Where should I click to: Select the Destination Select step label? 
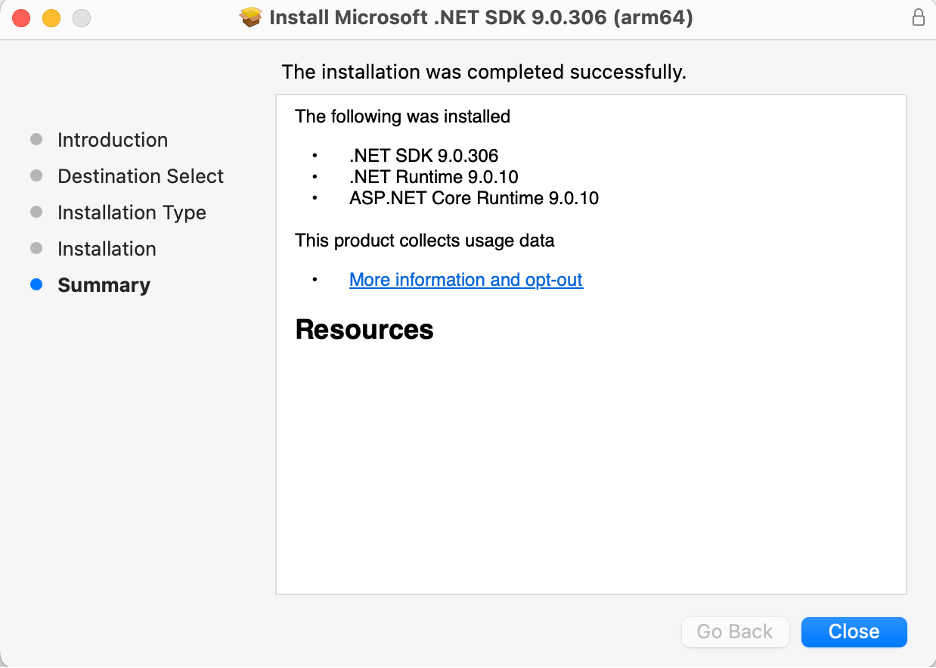140,176
